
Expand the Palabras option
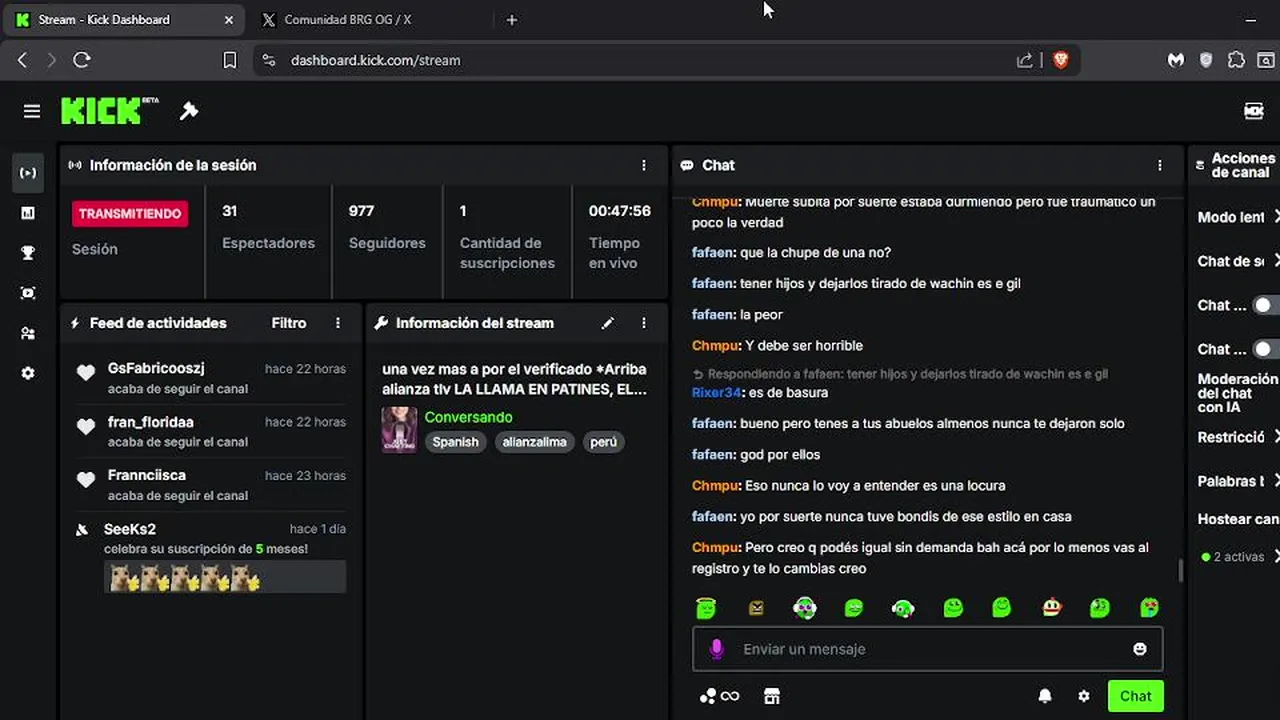(x=1238, y=481)
